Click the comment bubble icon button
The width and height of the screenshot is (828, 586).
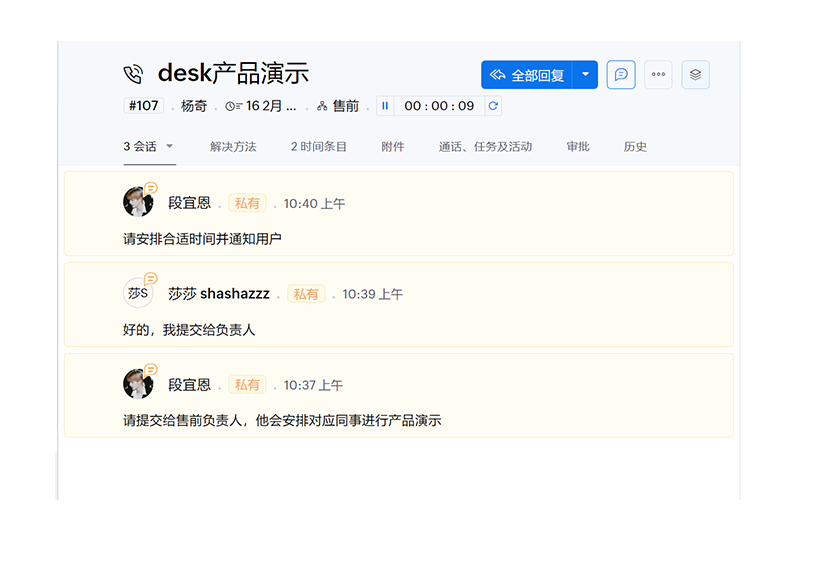[621, 74]
